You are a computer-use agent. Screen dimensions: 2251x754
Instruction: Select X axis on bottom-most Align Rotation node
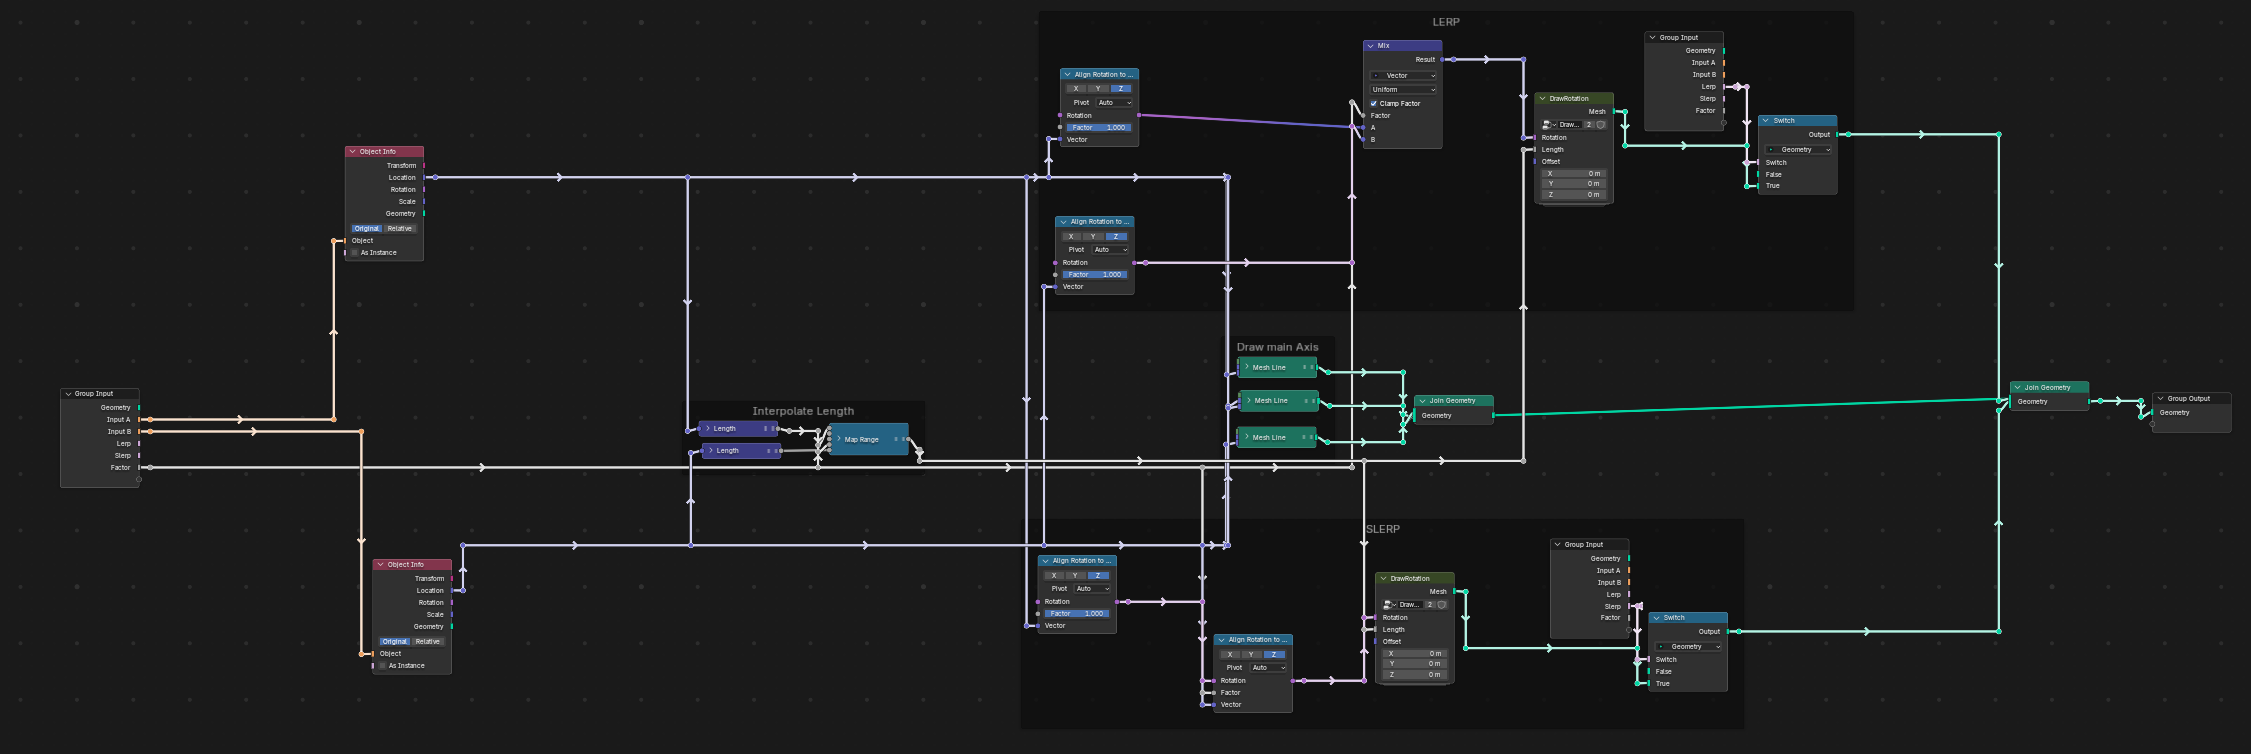click(x=1230, y=655)
